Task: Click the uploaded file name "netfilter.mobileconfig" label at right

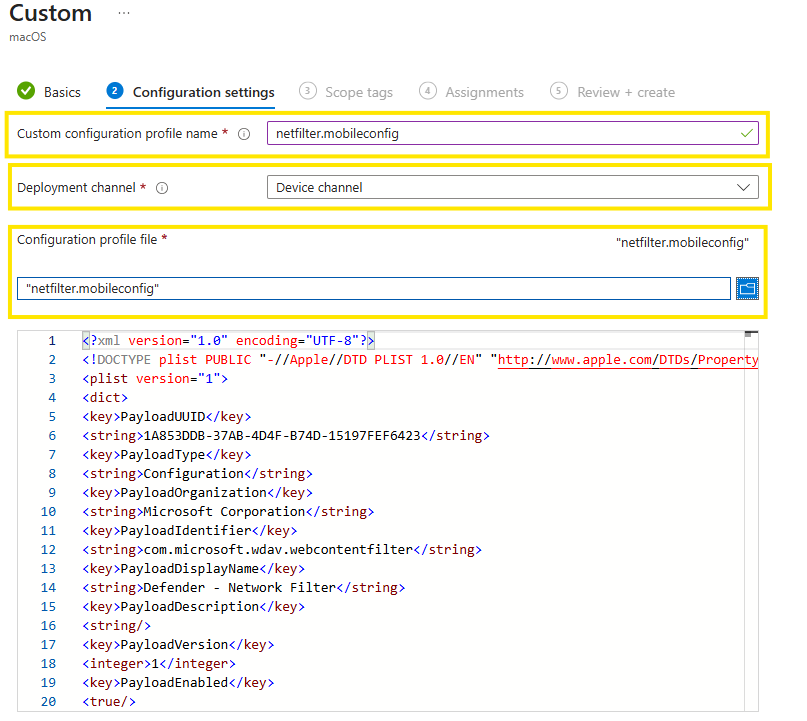Action: point(682,243)
